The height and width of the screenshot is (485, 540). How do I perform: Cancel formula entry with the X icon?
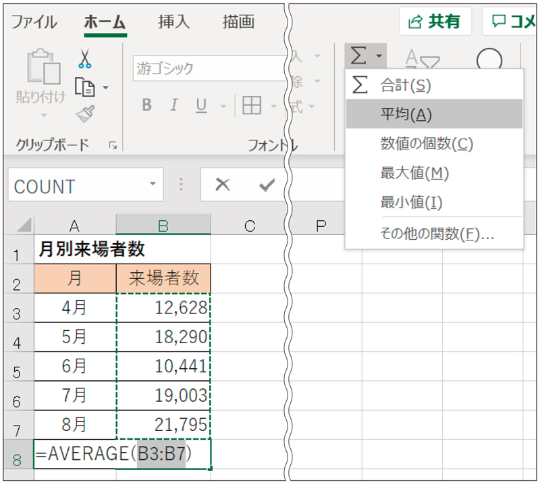(x=222, y=185)
